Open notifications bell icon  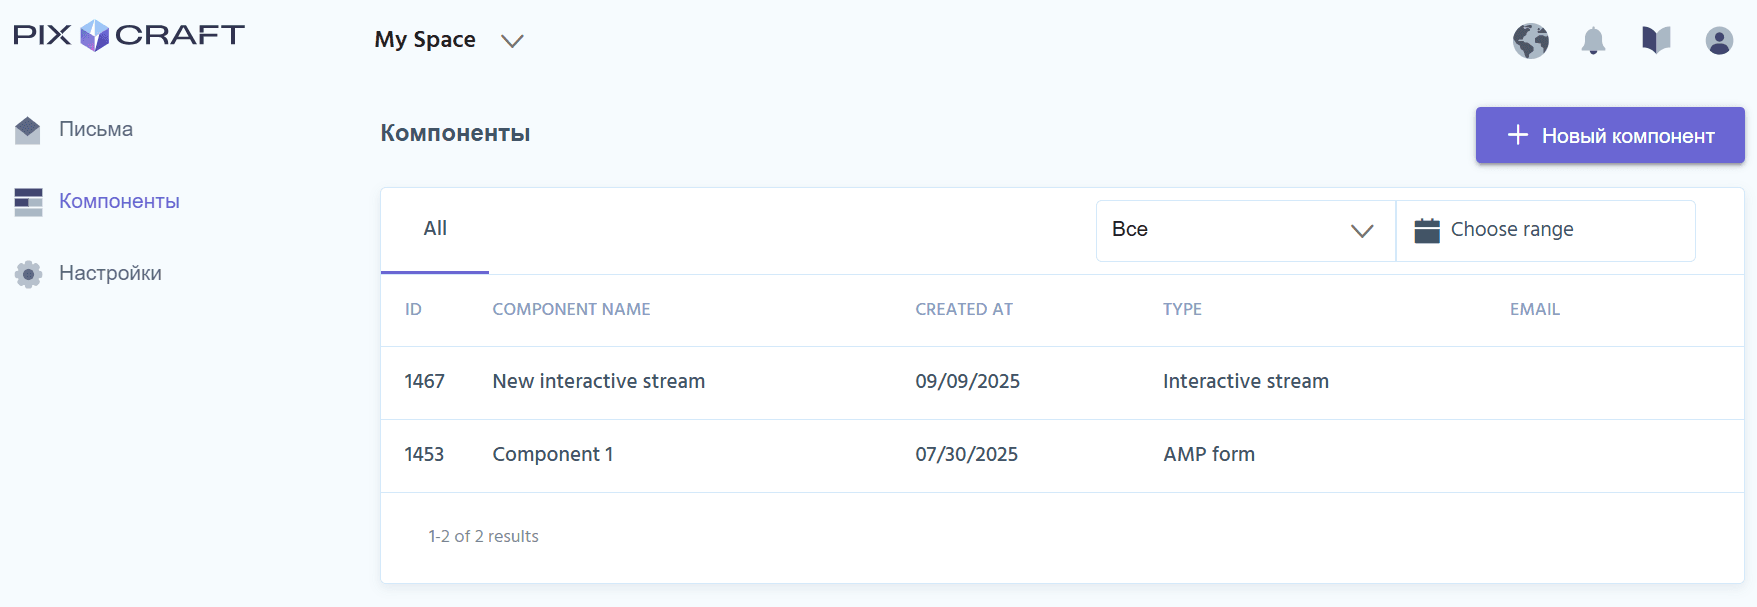[x=1593, y=41]
